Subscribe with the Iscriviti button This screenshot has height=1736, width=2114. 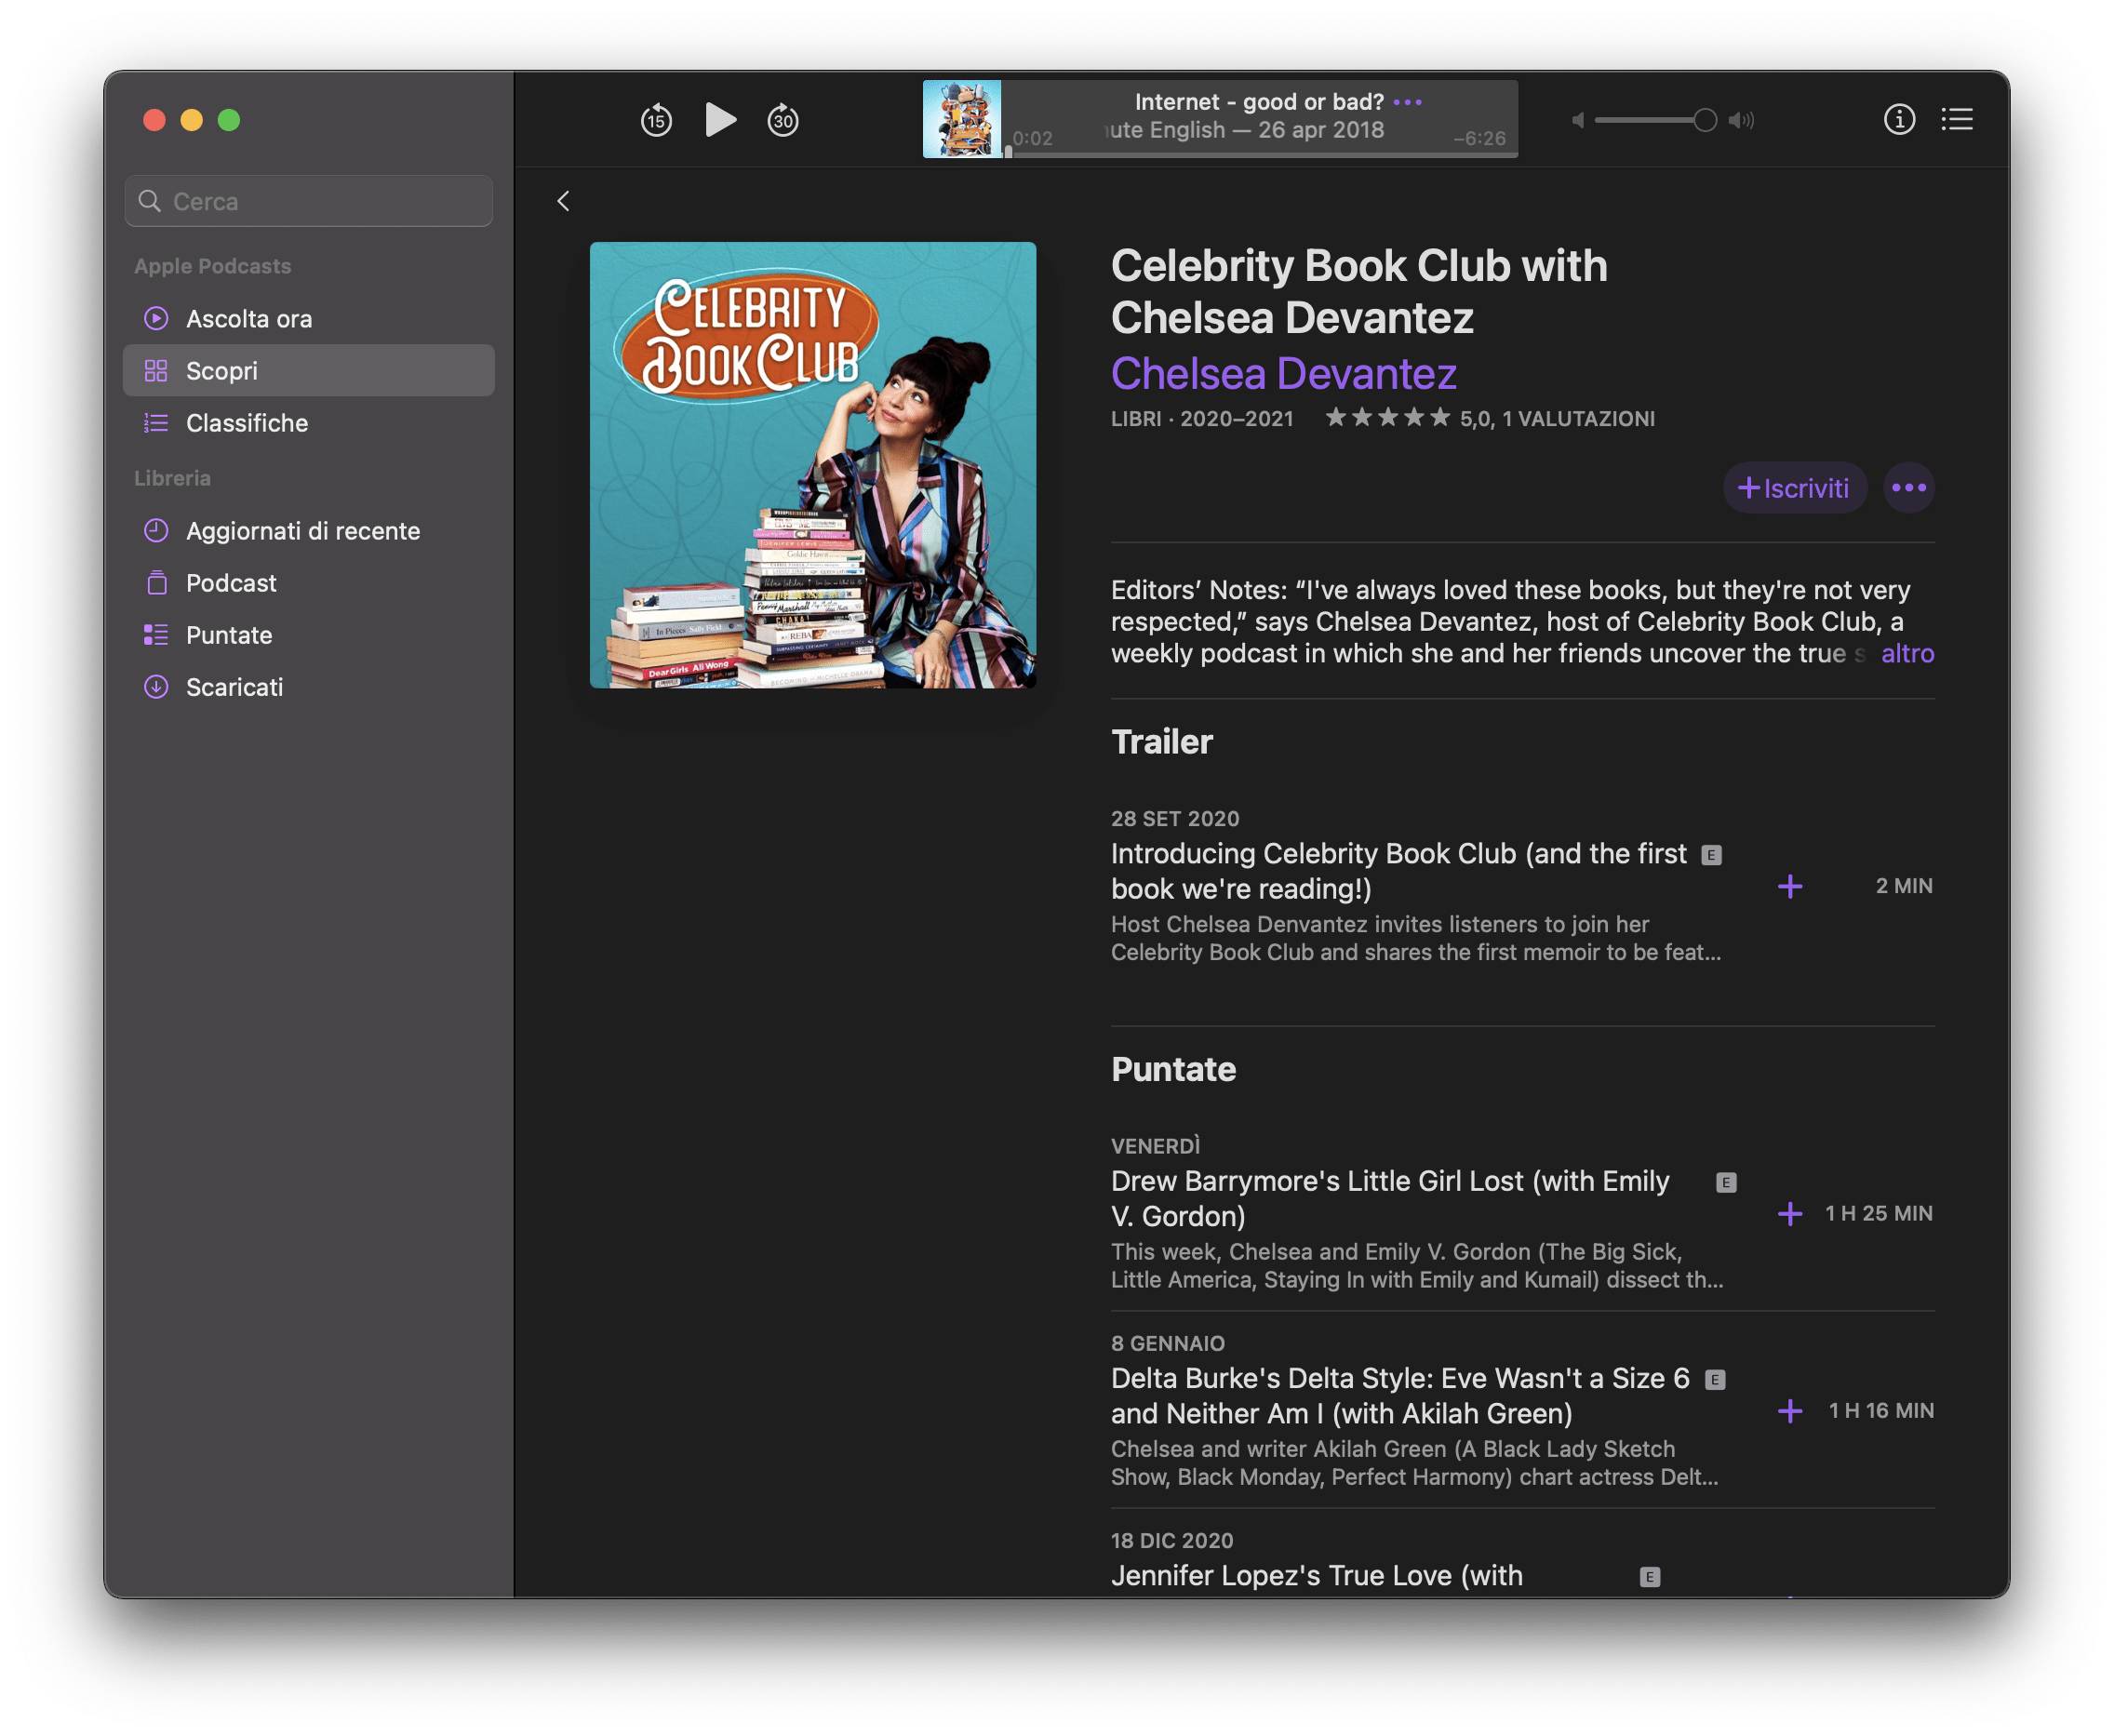(1795, 488)
